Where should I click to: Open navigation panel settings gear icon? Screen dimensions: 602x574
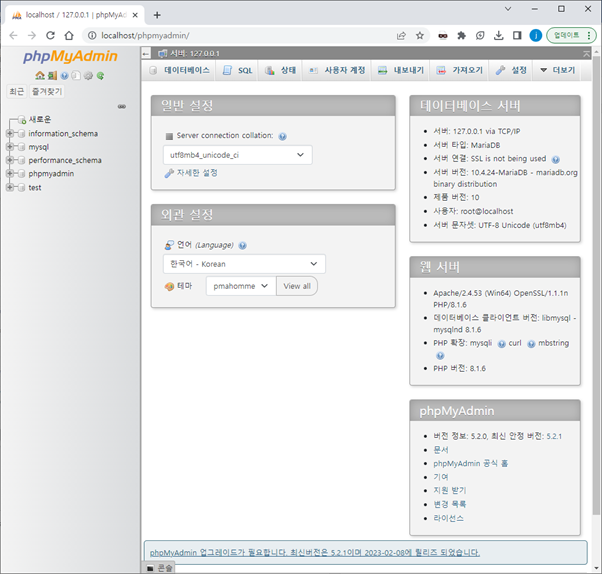coord(88,76)
